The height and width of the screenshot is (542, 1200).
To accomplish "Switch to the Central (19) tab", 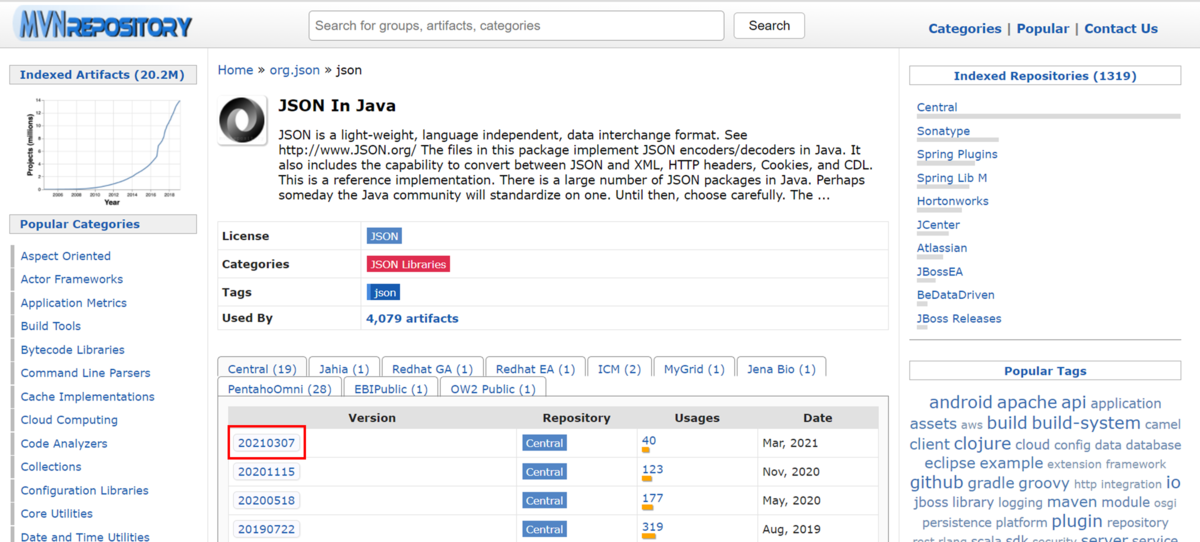I will 262,369.
